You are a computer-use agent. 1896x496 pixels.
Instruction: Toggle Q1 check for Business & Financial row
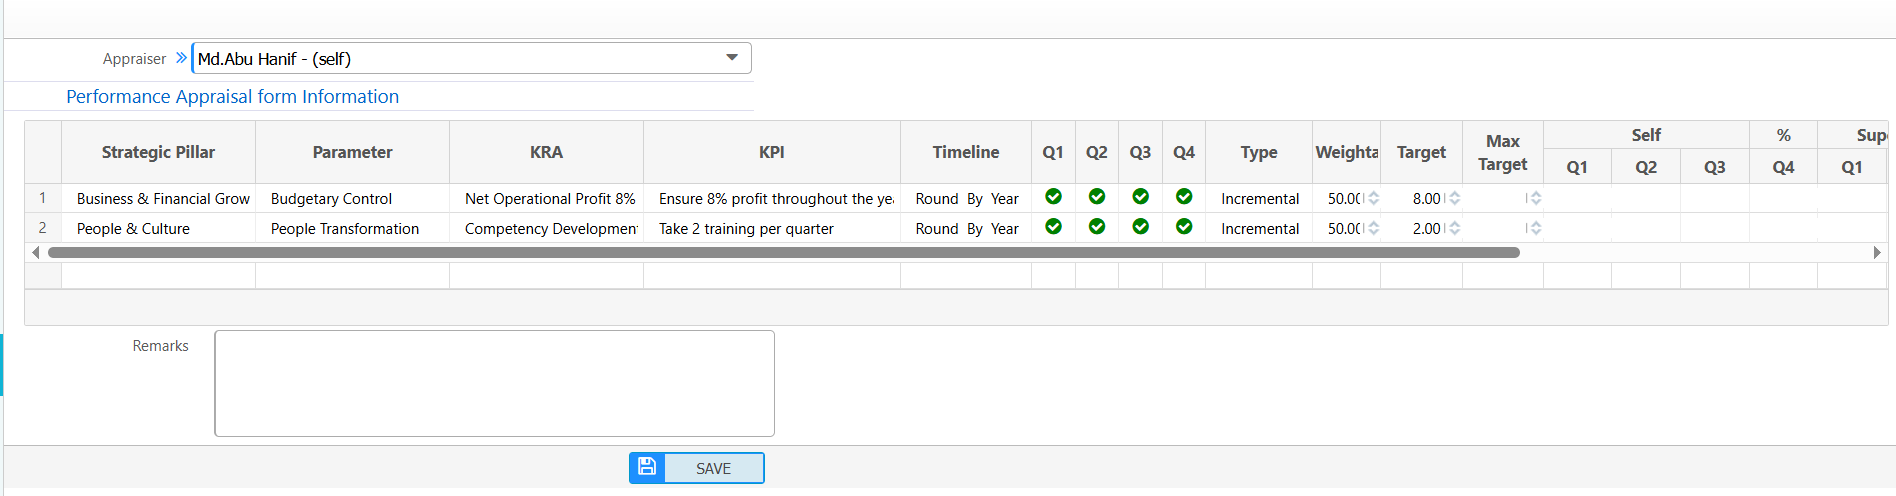1053,197
